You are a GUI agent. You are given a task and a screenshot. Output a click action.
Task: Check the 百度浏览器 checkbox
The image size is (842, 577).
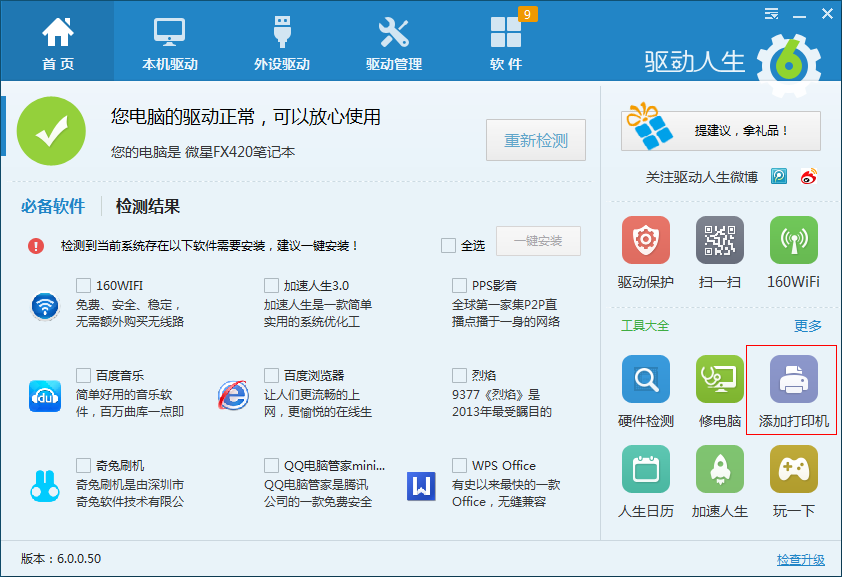(271, 375)
